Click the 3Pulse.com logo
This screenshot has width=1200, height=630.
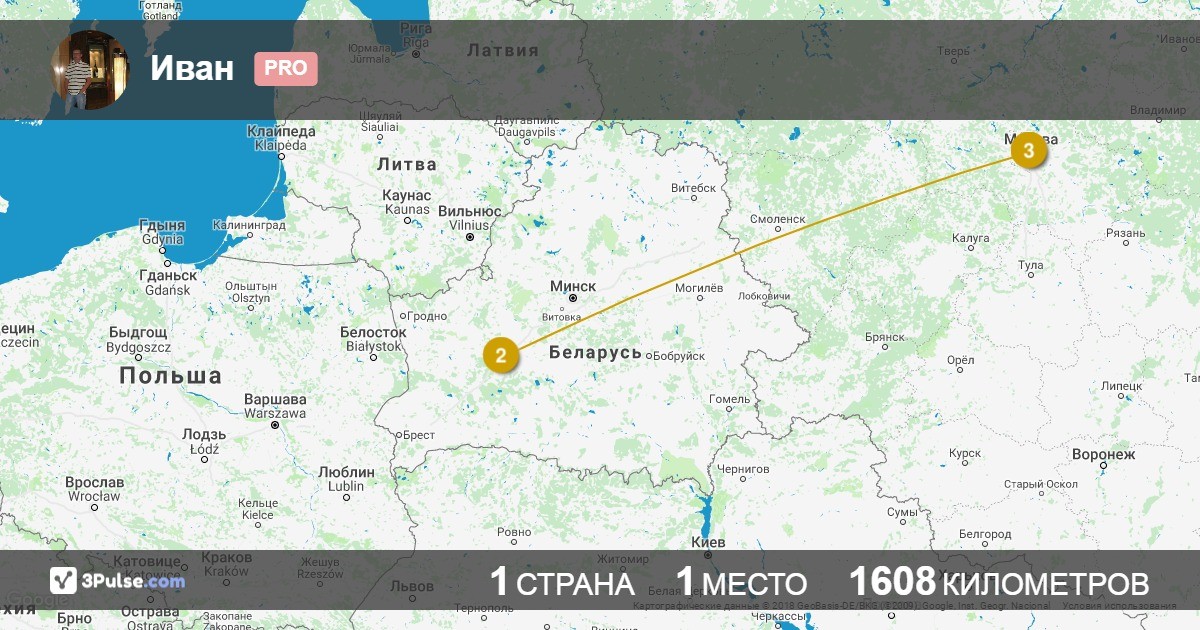117,580
